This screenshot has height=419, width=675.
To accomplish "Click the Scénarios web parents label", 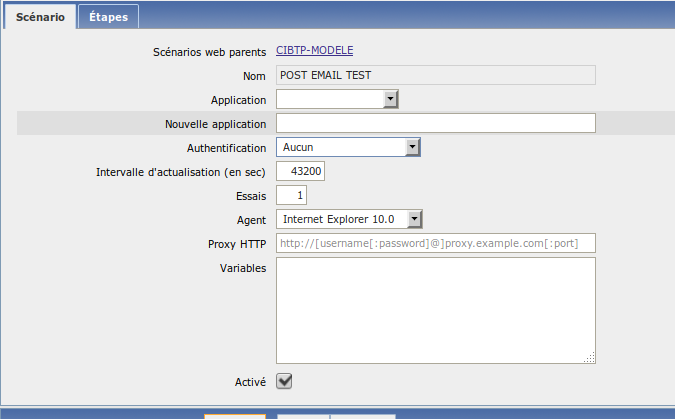I will 209,51.
